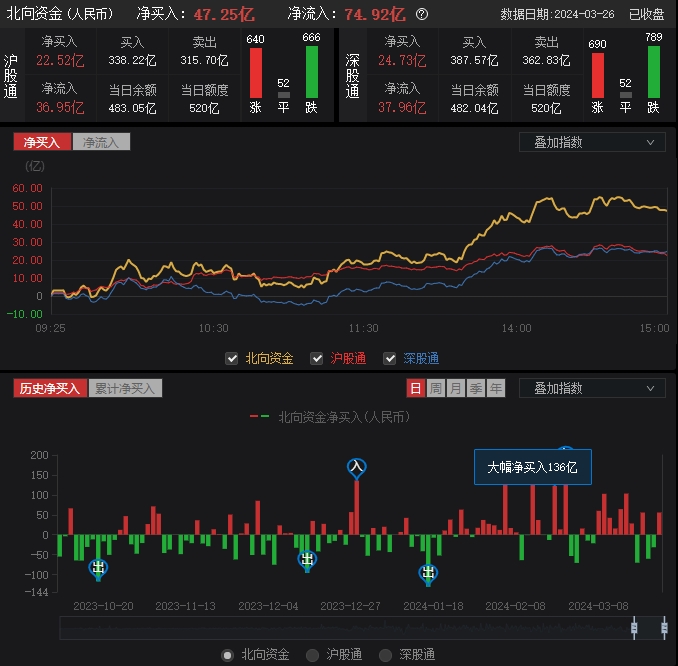678x666 pixels.
Task: Select the 月 period button
Action: coord(456,388)
